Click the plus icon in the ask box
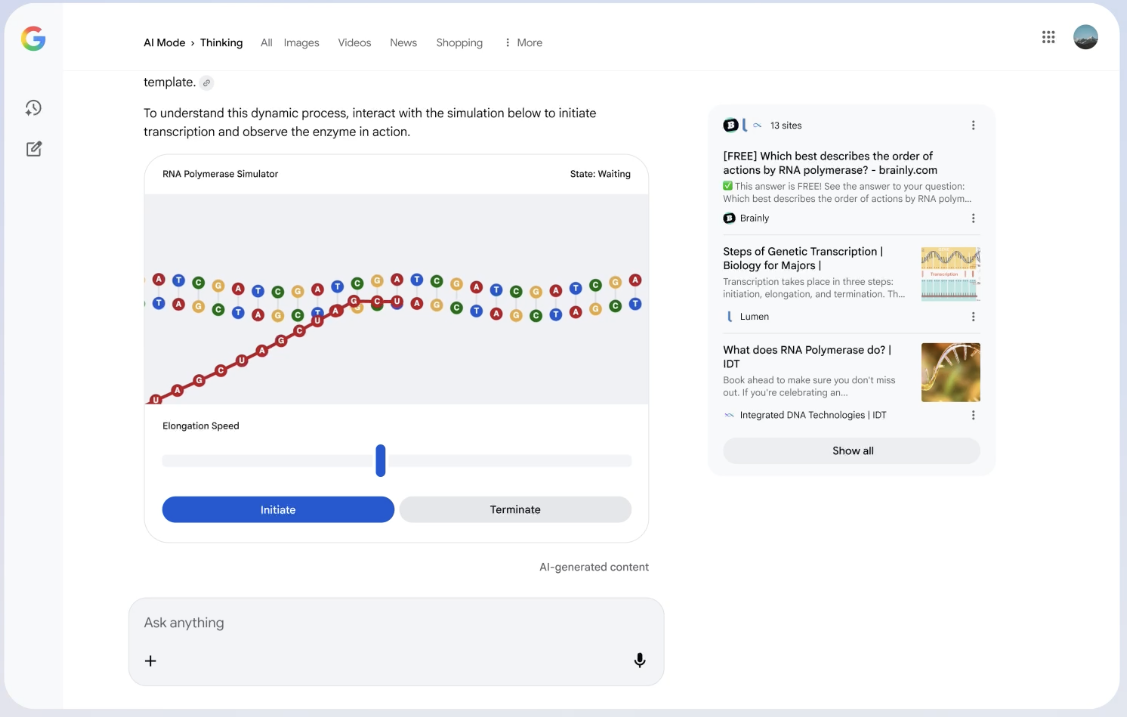Screen dimensions: 1127x717 pyautogui.click(x=150, y=660)
